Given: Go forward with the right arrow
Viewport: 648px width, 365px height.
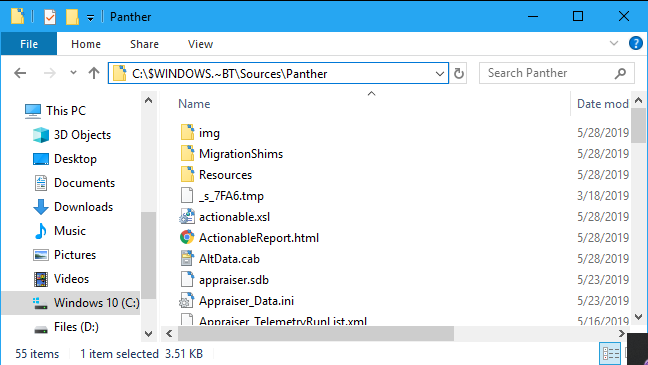Looking at the screenshot, I should tap(50, 74).
